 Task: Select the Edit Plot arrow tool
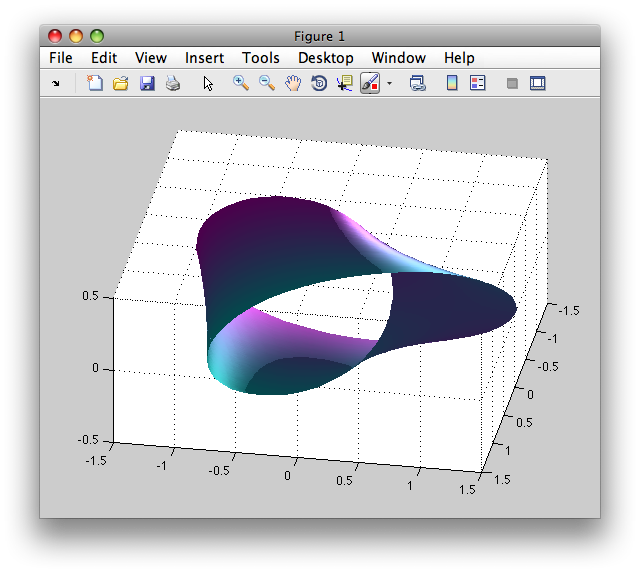208,83
